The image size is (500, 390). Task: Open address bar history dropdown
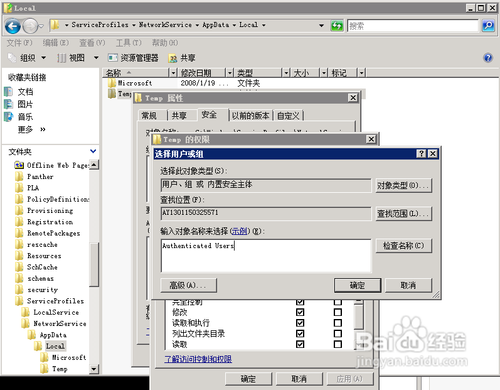321,25
